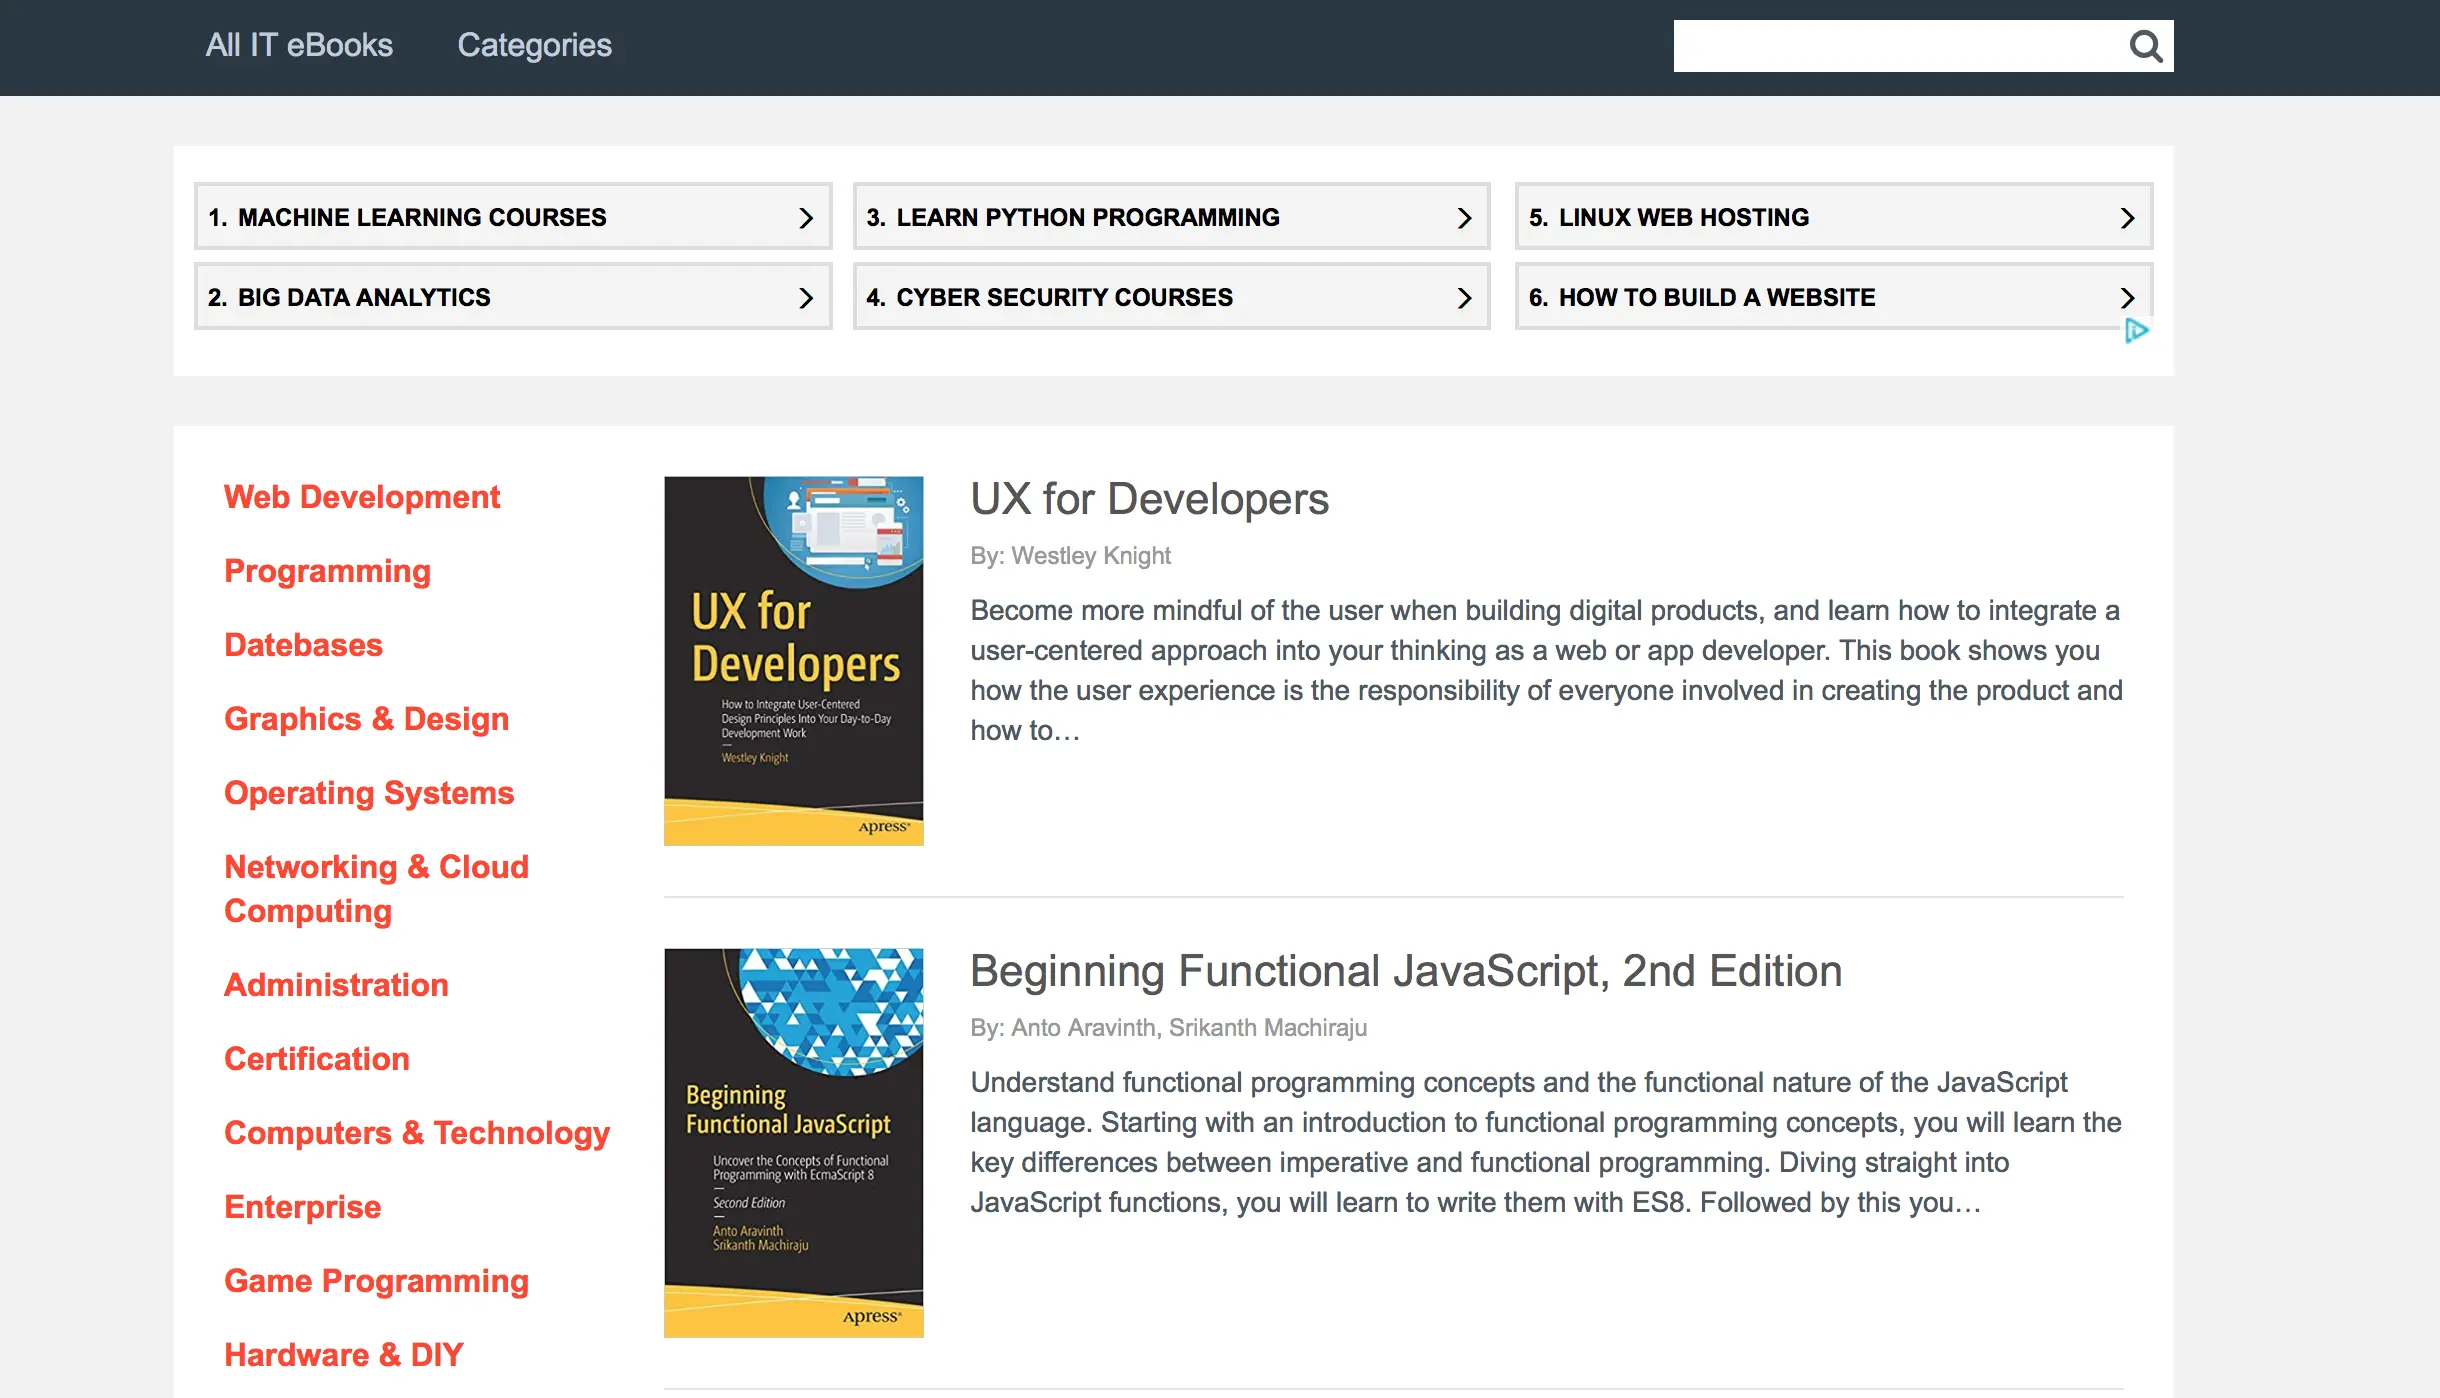Click arrow beside Cyber Security Courses

[1464, 298]
